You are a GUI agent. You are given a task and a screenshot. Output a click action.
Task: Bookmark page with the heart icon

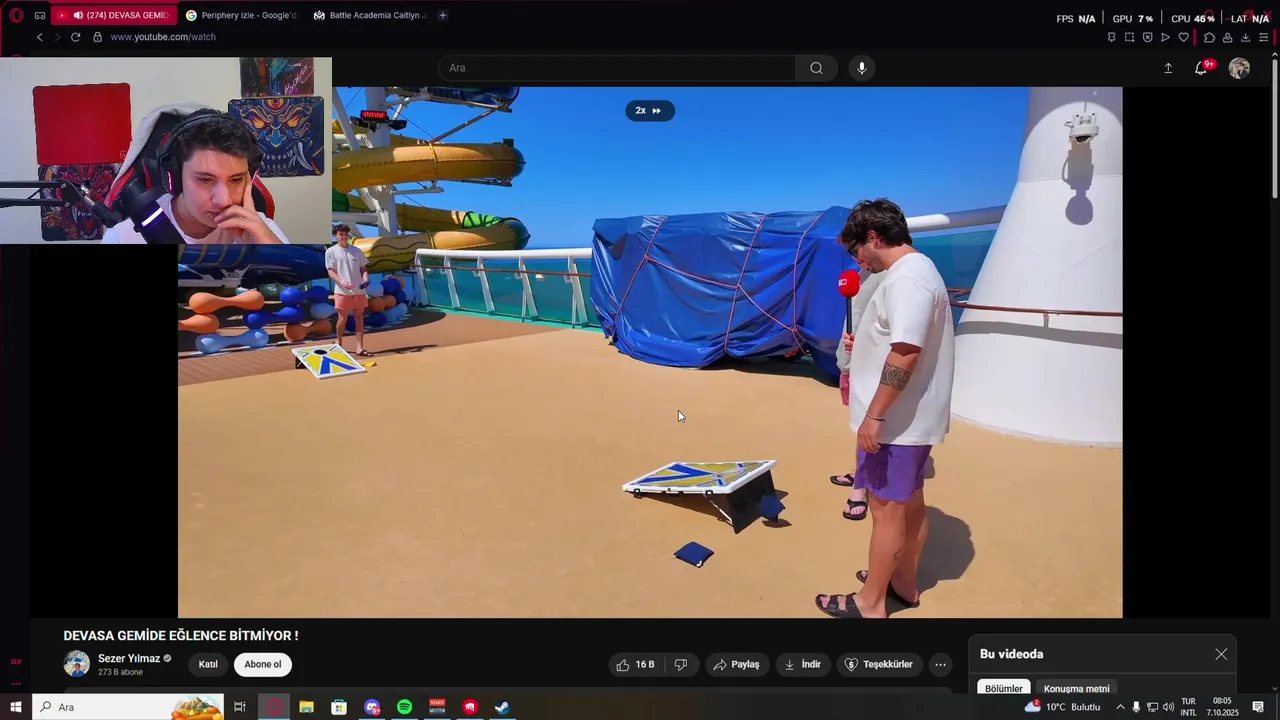(1184, 37)
